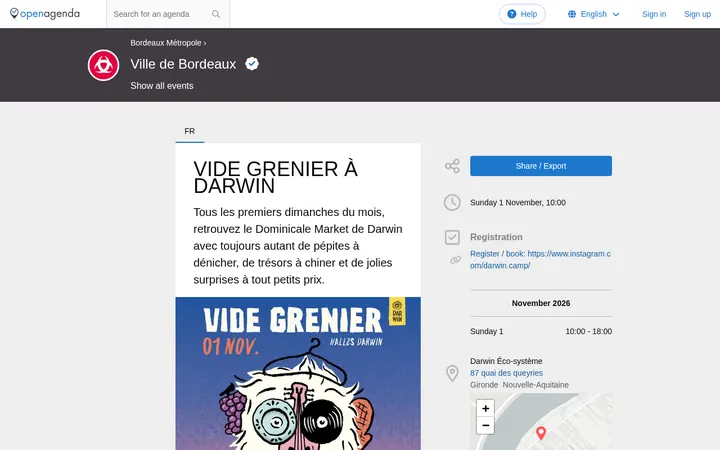Click the chain link icon near Register / book
The width and height of the screenshot is (720, 450).
pyautogui.click(x=455, y=260)
